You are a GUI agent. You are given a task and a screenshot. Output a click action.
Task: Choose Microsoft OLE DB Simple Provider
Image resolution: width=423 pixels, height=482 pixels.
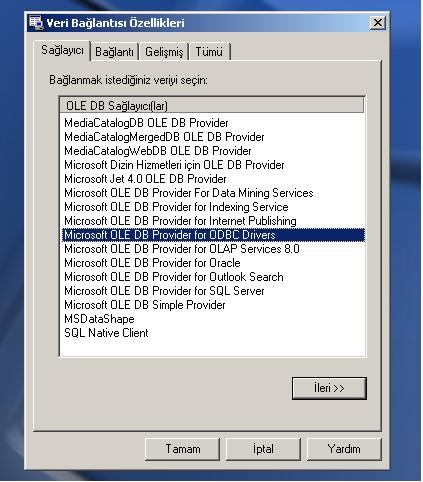[145, 305]
